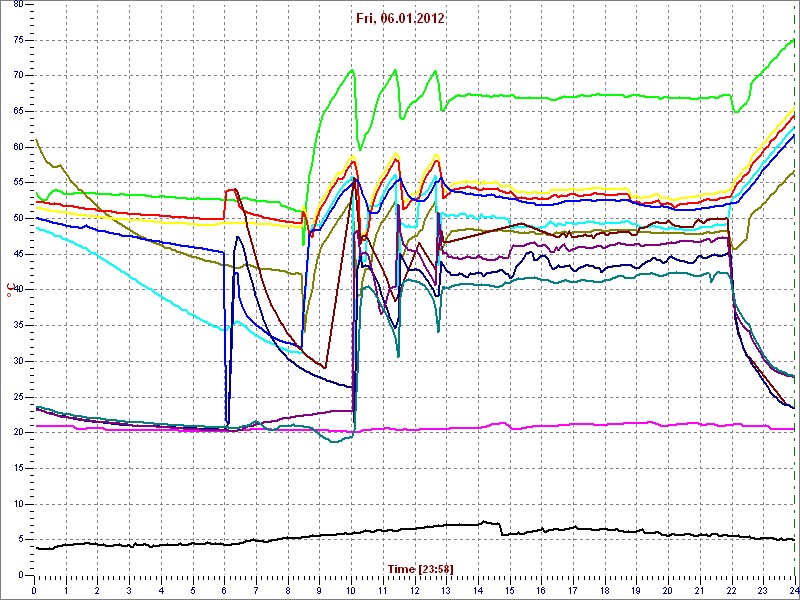Click temperature axis value 30
This screenshot has height=600, width=800.
point(18,361)
